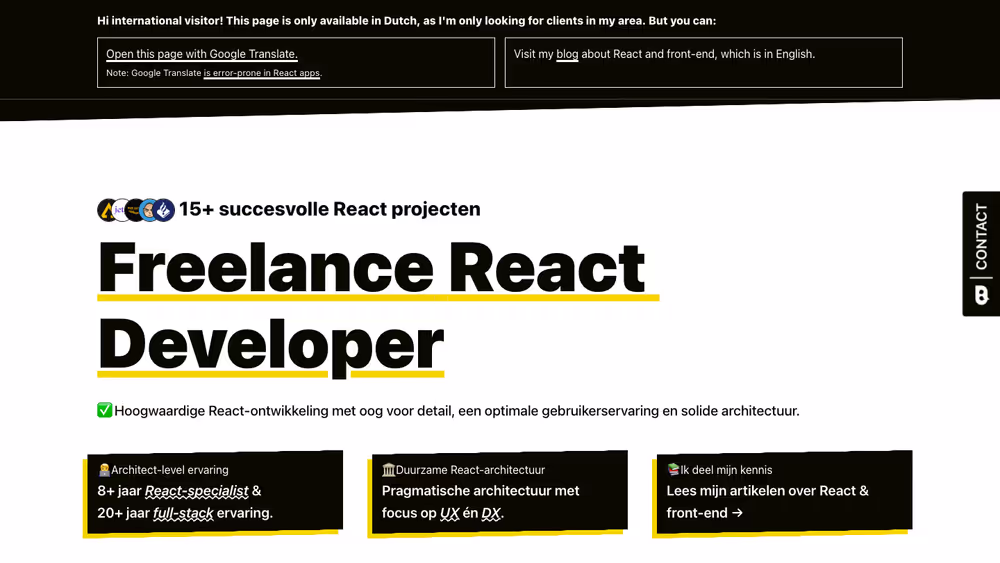Click the 'Ik deel mijn kennis' card label
Viewport: 1000px width, 563px height.
click(726, 470)
